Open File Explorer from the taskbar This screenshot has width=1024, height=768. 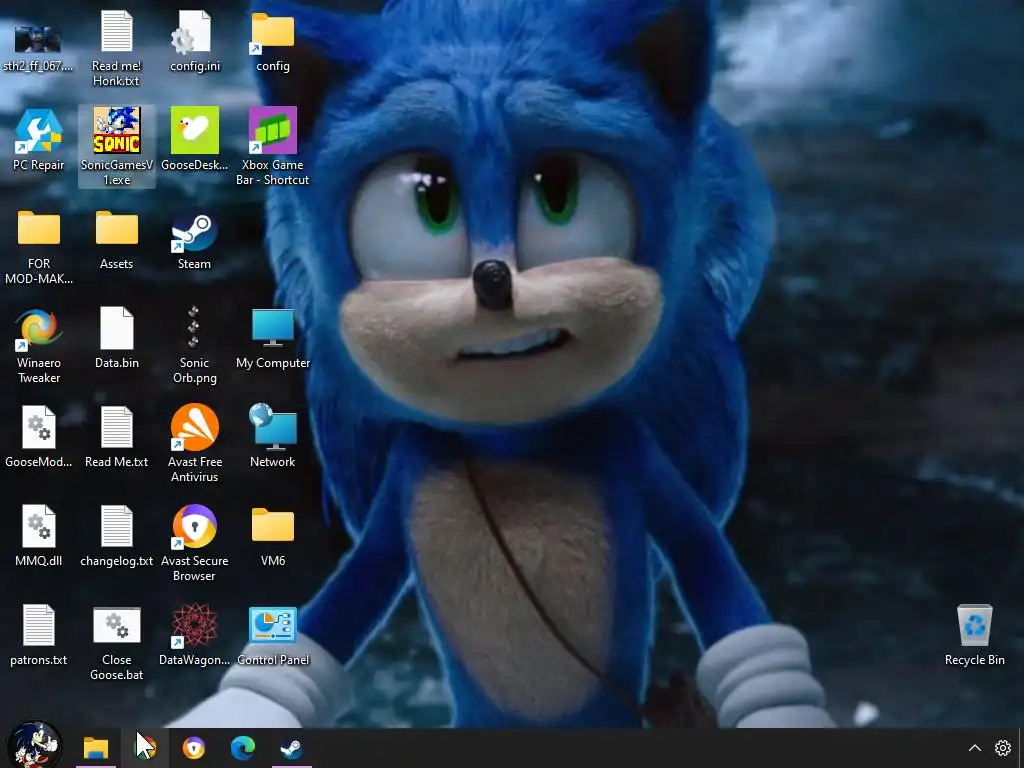point(95,748)
